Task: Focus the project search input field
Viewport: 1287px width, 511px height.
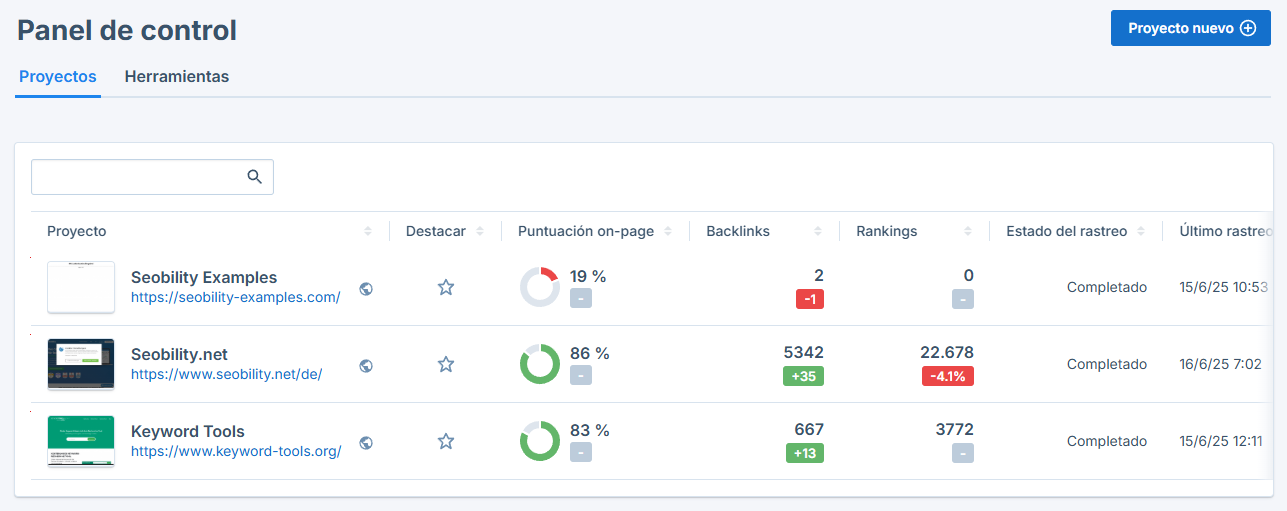Action: pos(152,177)
